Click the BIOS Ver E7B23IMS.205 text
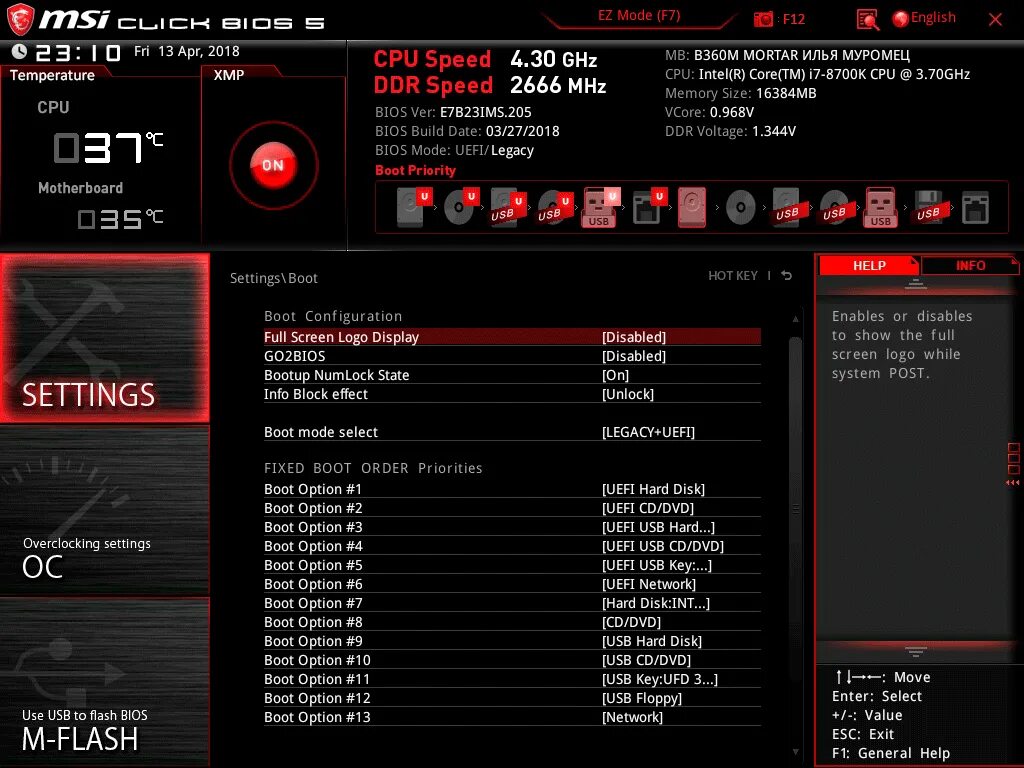This screenshot has height=768, width=1024. coord(453,112)
